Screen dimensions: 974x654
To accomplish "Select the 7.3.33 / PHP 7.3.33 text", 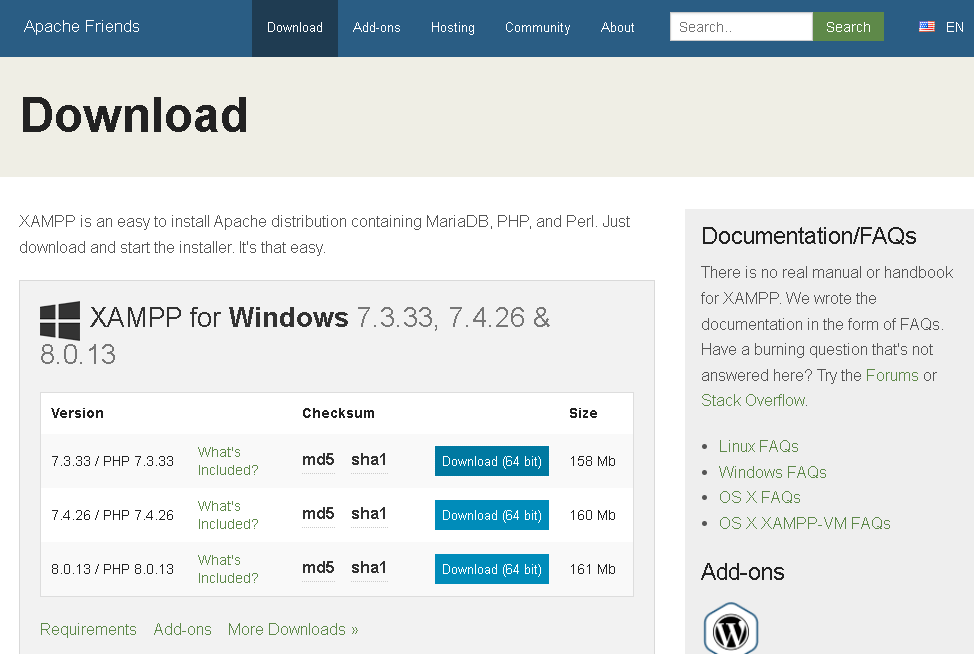I will [112, 461].
